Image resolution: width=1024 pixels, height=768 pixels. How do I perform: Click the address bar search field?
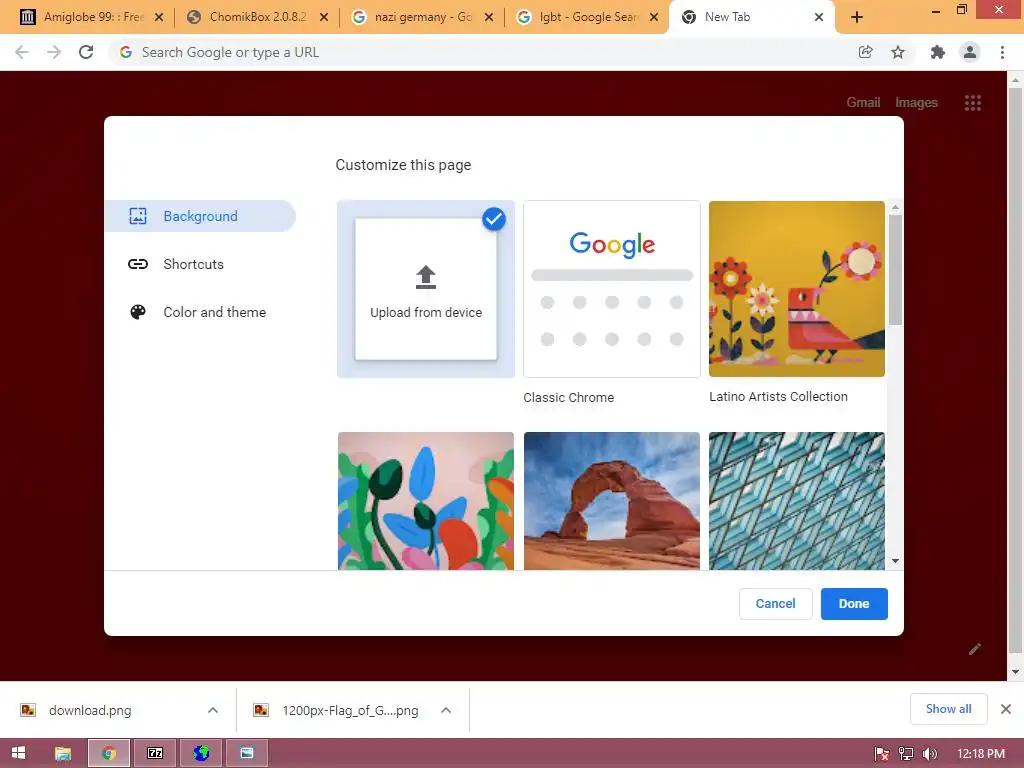[481, 52]
